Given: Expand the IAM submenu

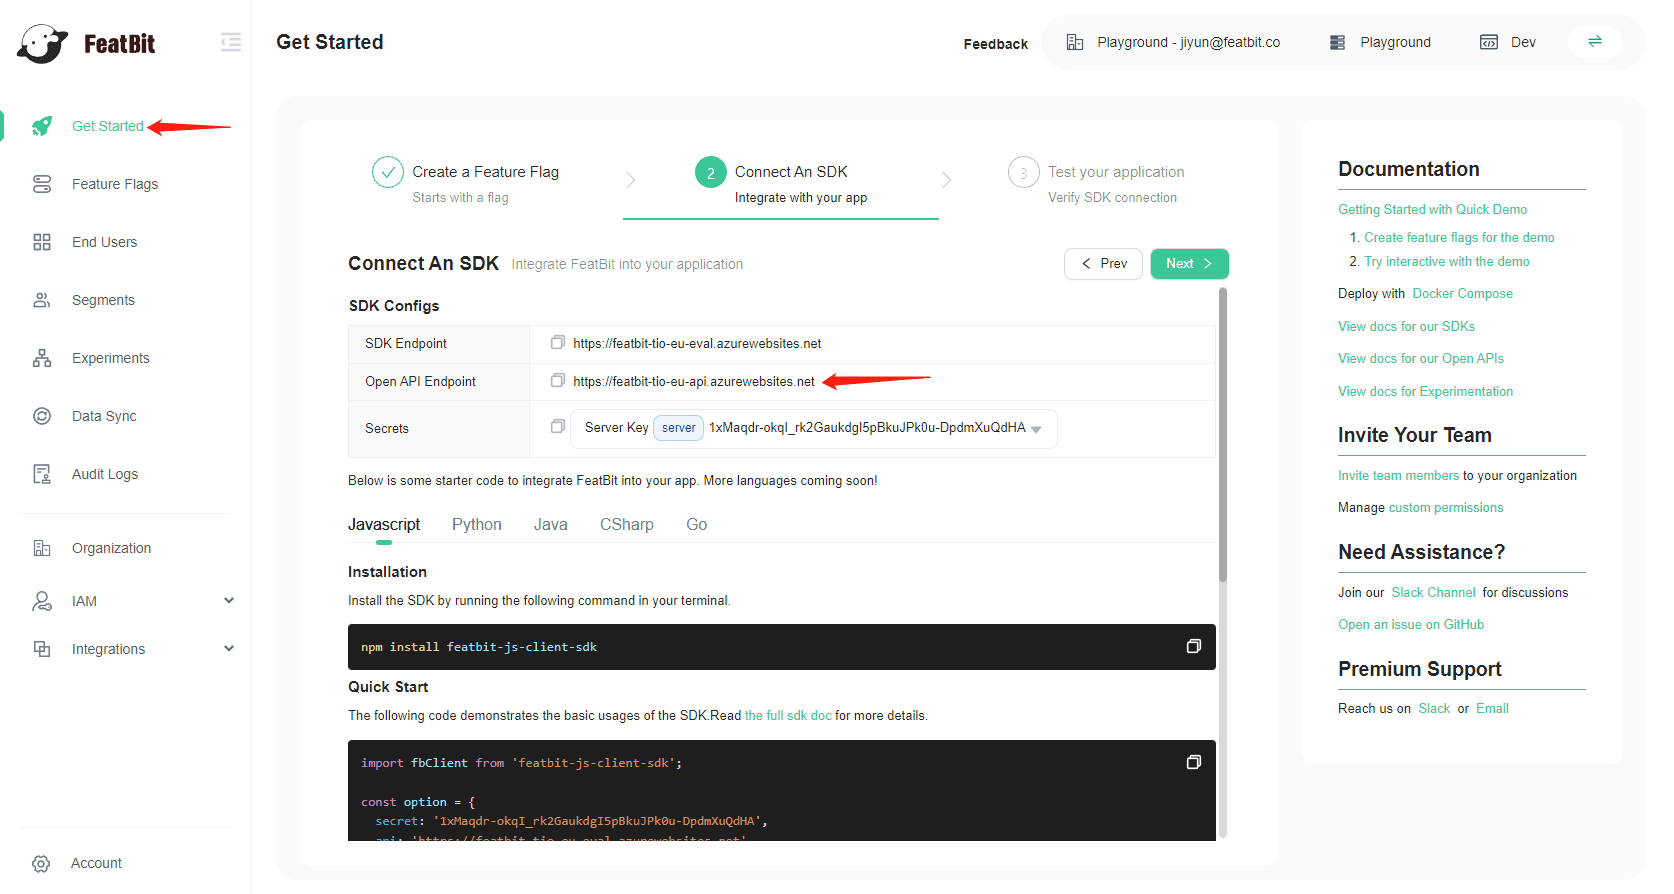Looking at the screenshot, I should click(229, 601).
